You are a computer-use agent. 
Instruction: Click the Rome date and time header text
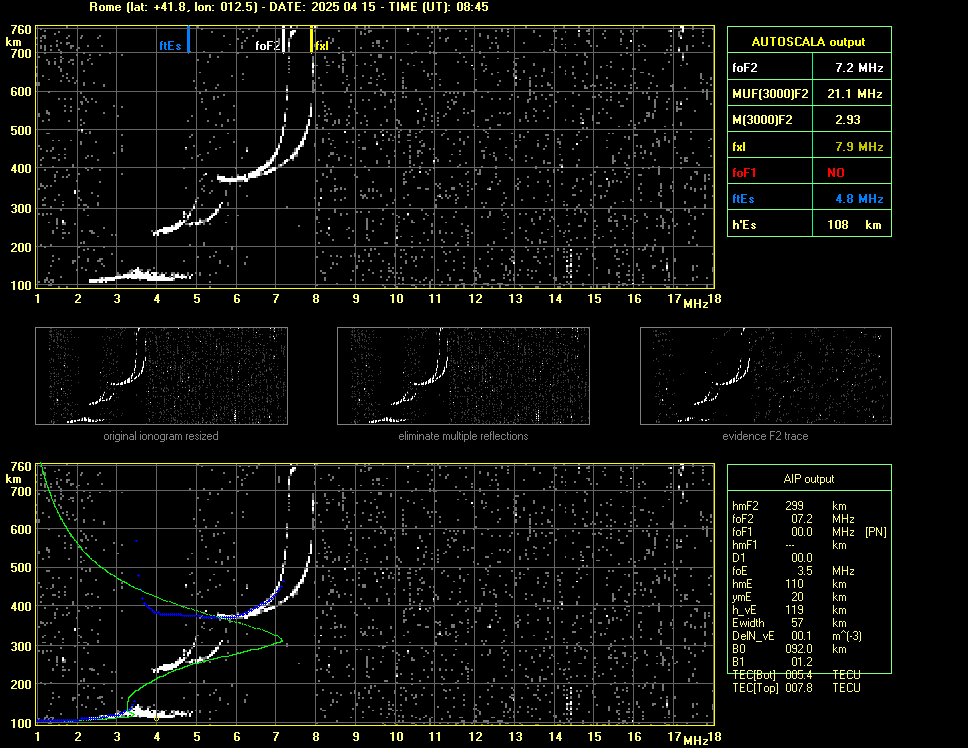(289, 7)
